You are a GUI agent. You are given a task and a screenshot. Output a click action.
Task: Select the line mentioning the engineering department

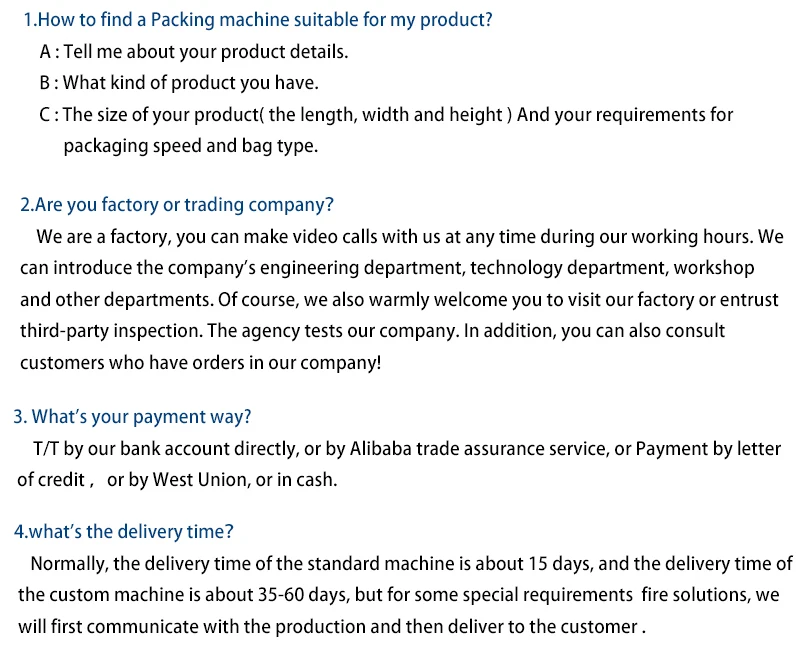coord(387,268)
